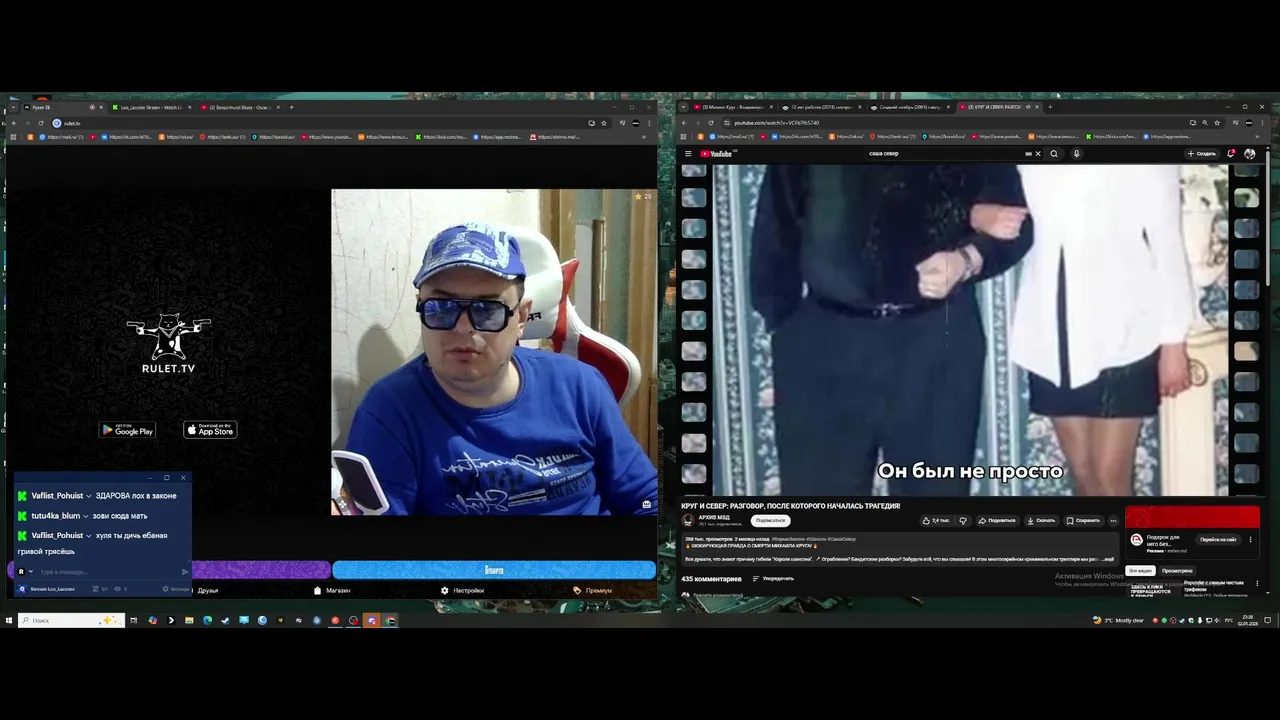Mute the YouTube tab's audio indicator

[x=1028, y=107]
